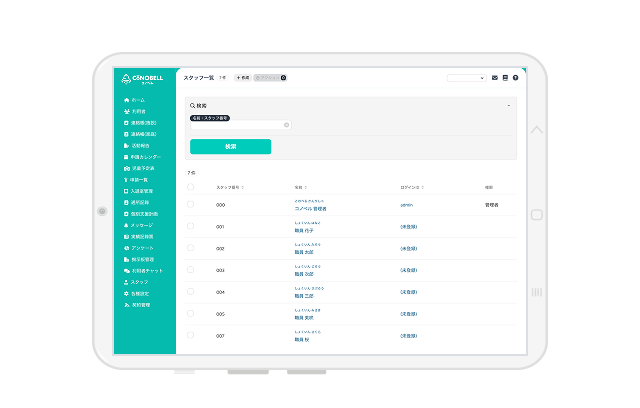Open the manual book icon in header

pyautogui.click(x=505, y=77)
